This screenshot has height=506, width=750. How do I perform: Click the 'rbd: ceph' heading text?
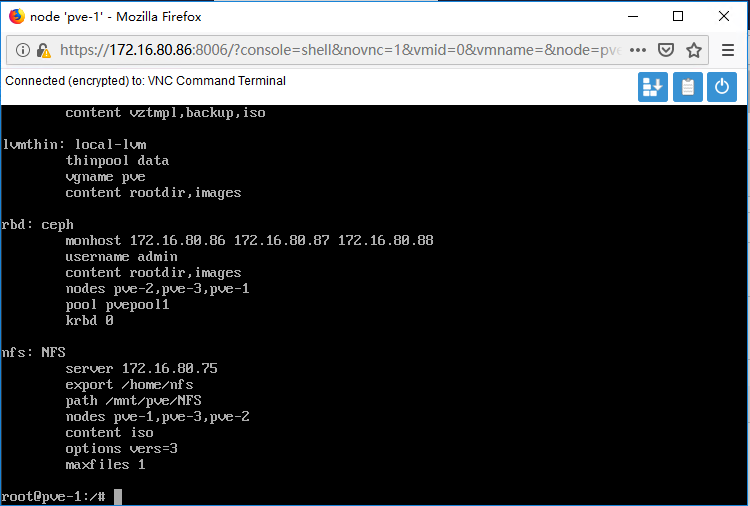pyautogui.click(x=37, y=224)
